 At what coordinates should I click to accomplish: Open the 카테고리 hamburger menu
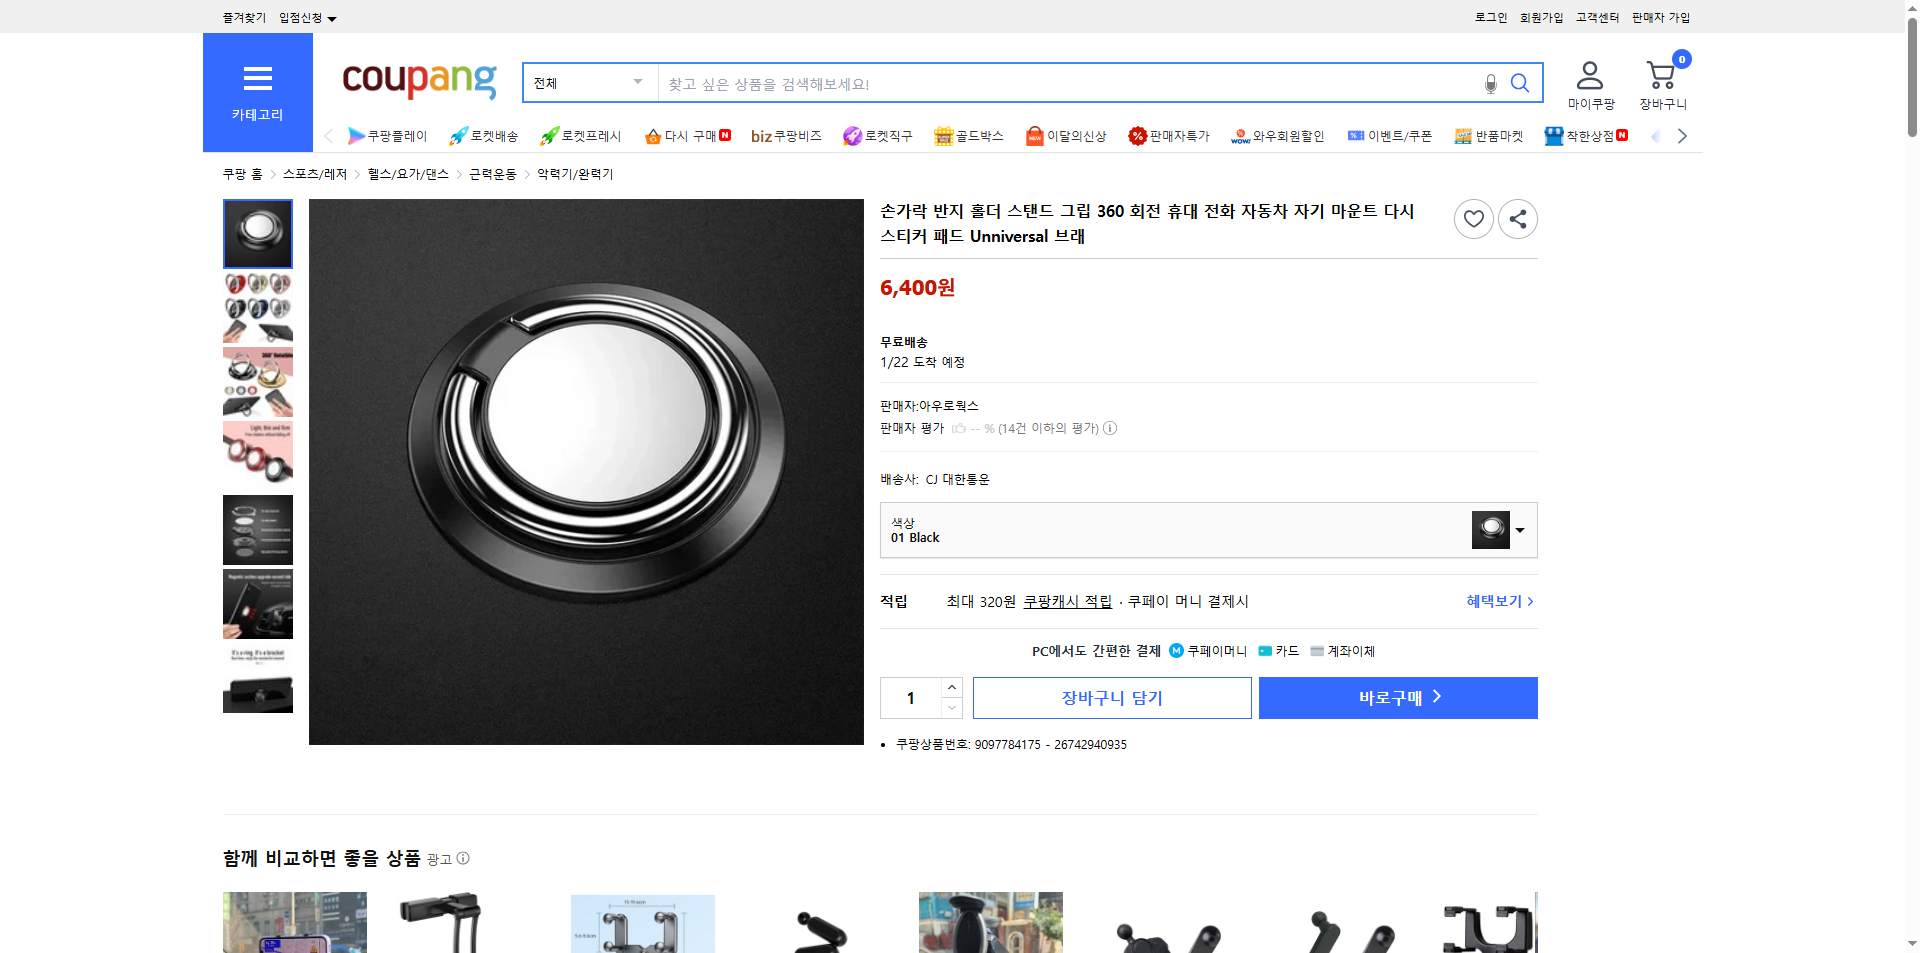[257, 79]
